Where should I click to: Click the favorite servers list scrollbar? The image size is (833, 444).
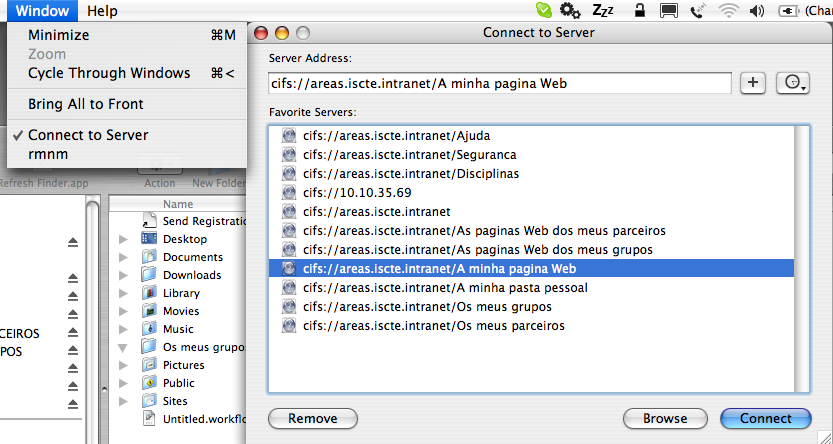click(802, 259)
